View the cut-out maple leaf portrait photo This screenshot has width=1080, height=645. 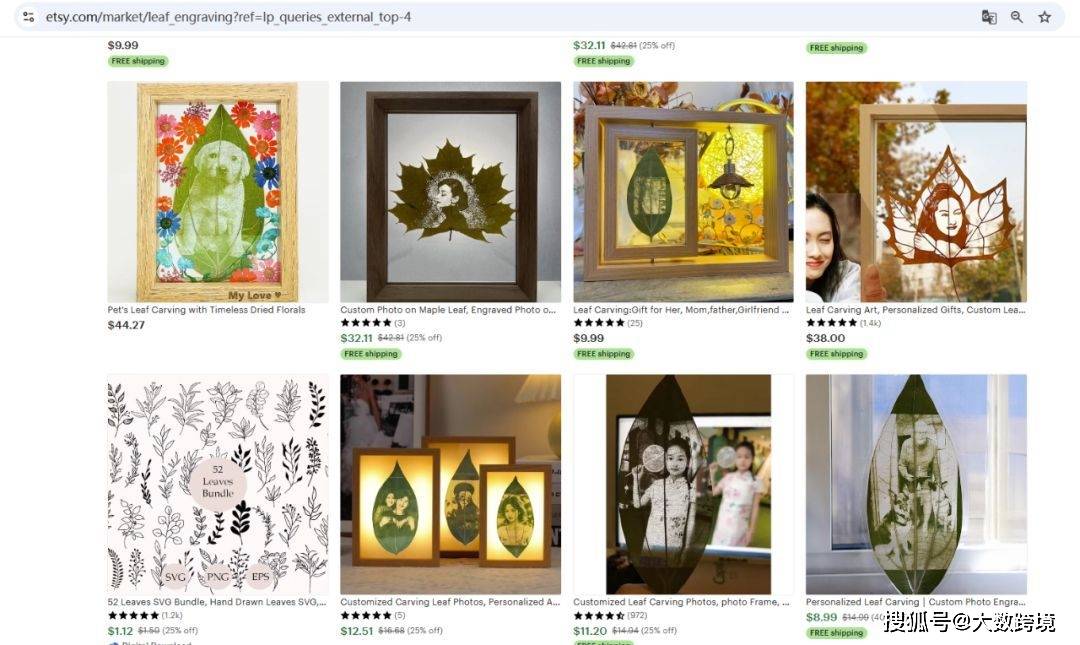(x=916, y=192)
